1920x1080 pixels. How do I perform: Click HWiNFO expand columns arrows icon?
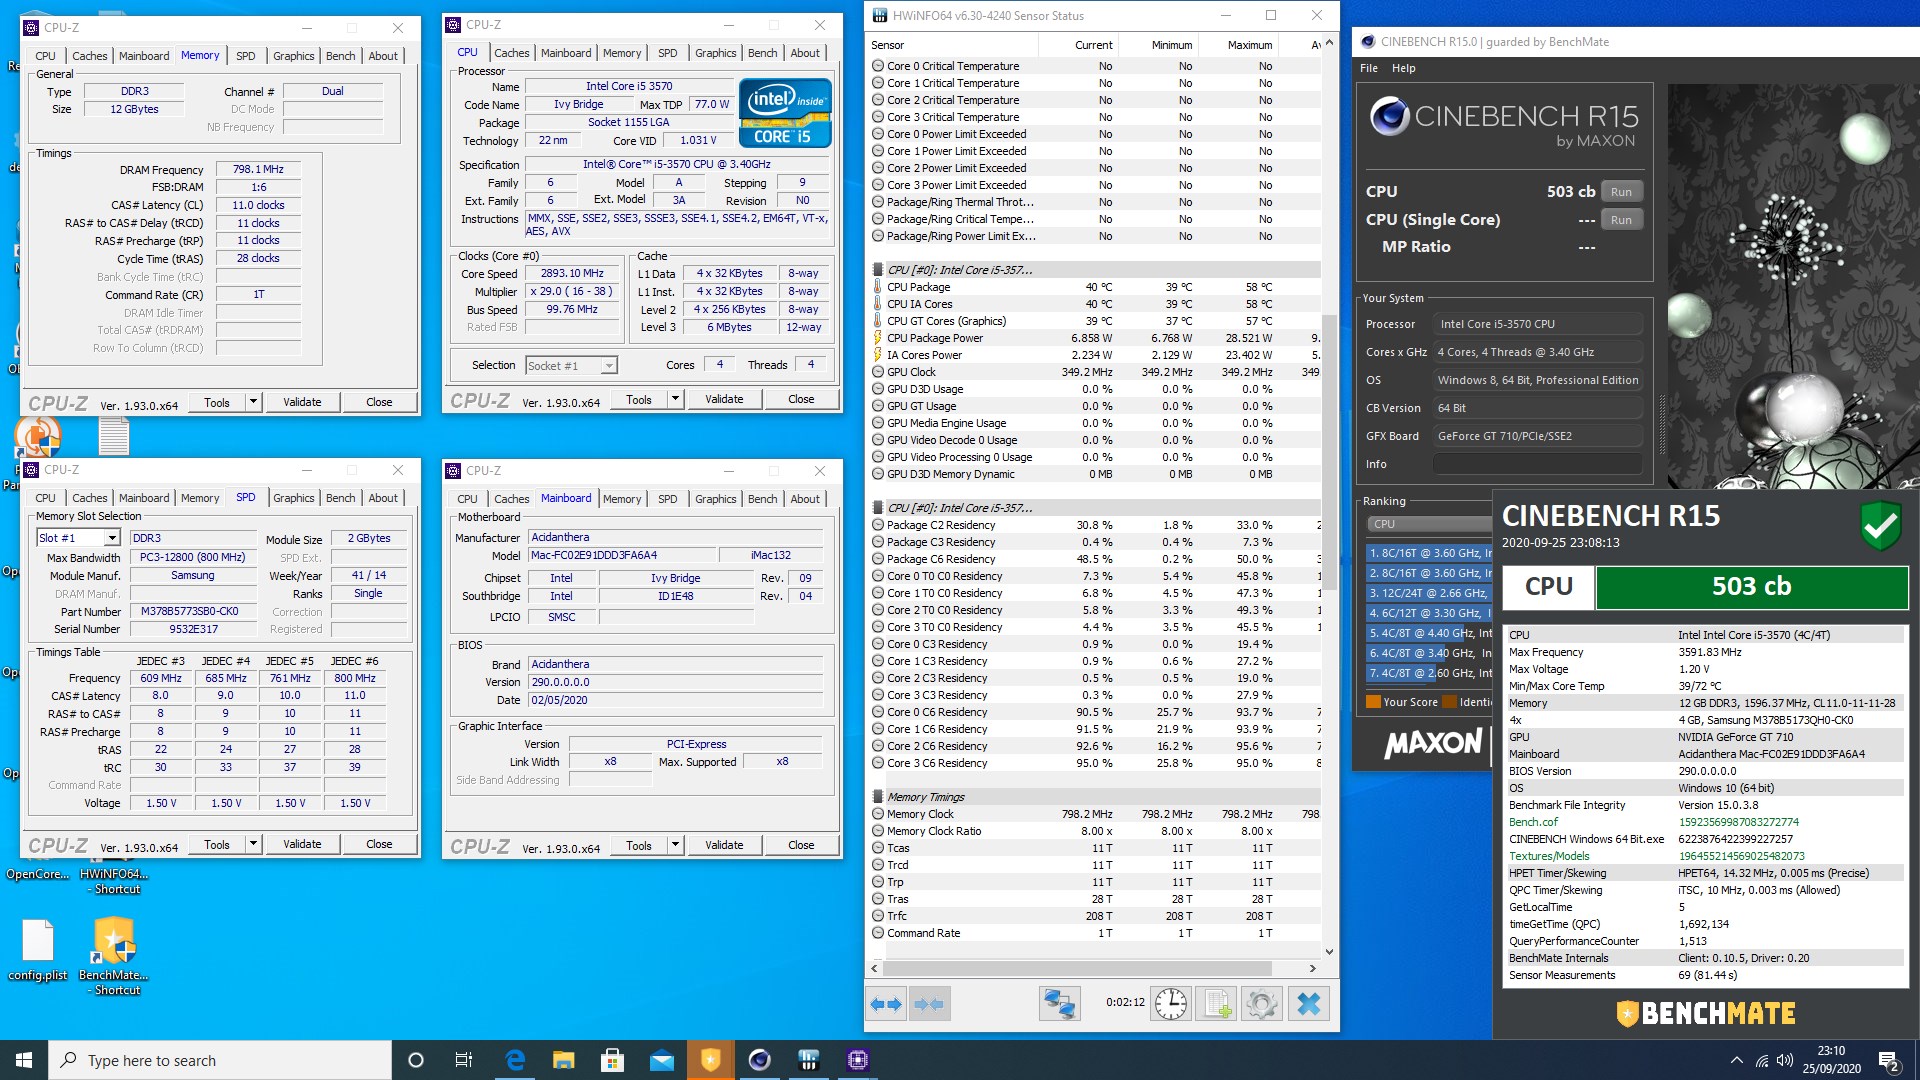click(x=886, y=1003)
